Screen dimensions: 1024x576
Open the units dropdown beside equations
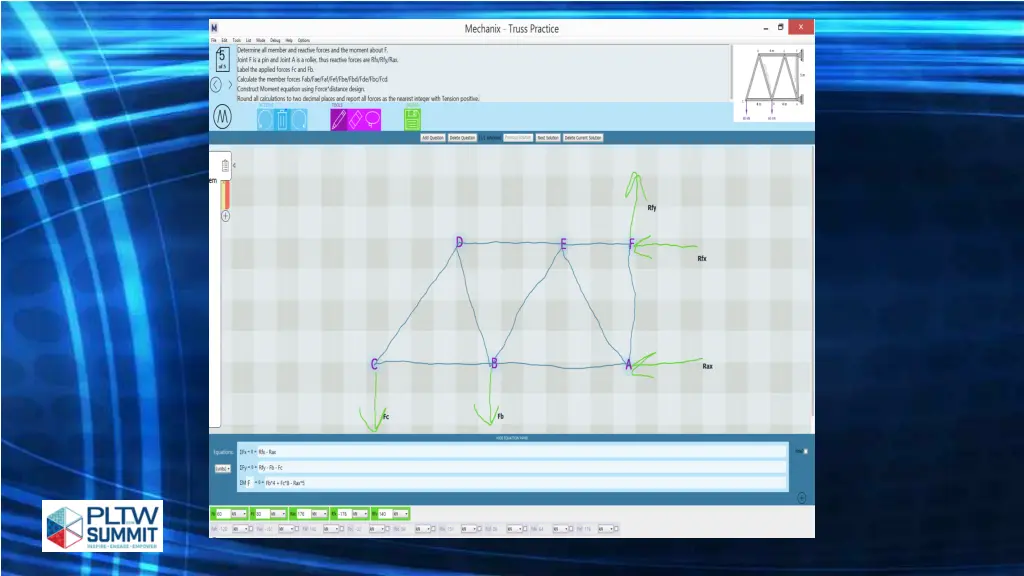pyautogui.click(x=222, y=468)
